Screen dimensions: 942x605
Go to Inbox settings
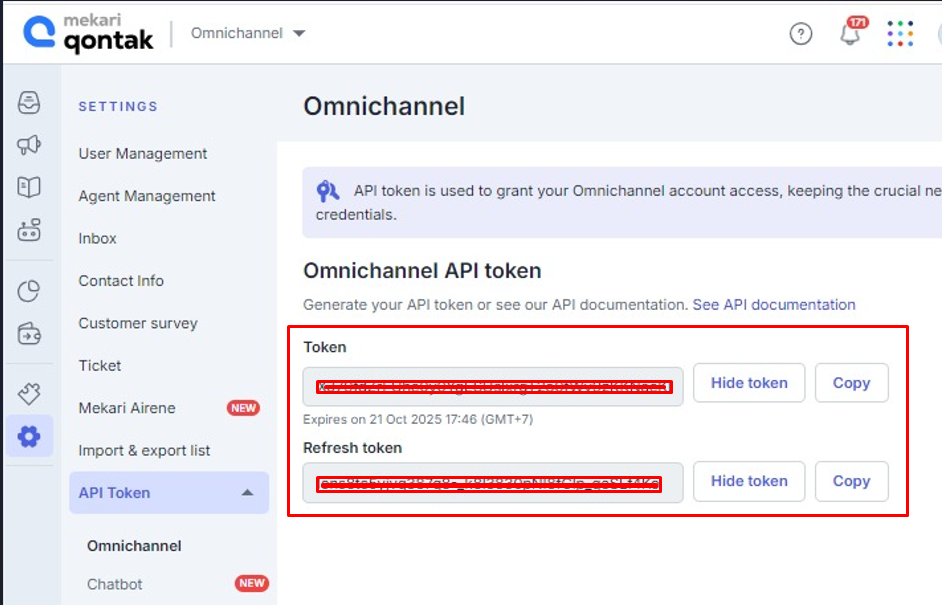[97, 239]
